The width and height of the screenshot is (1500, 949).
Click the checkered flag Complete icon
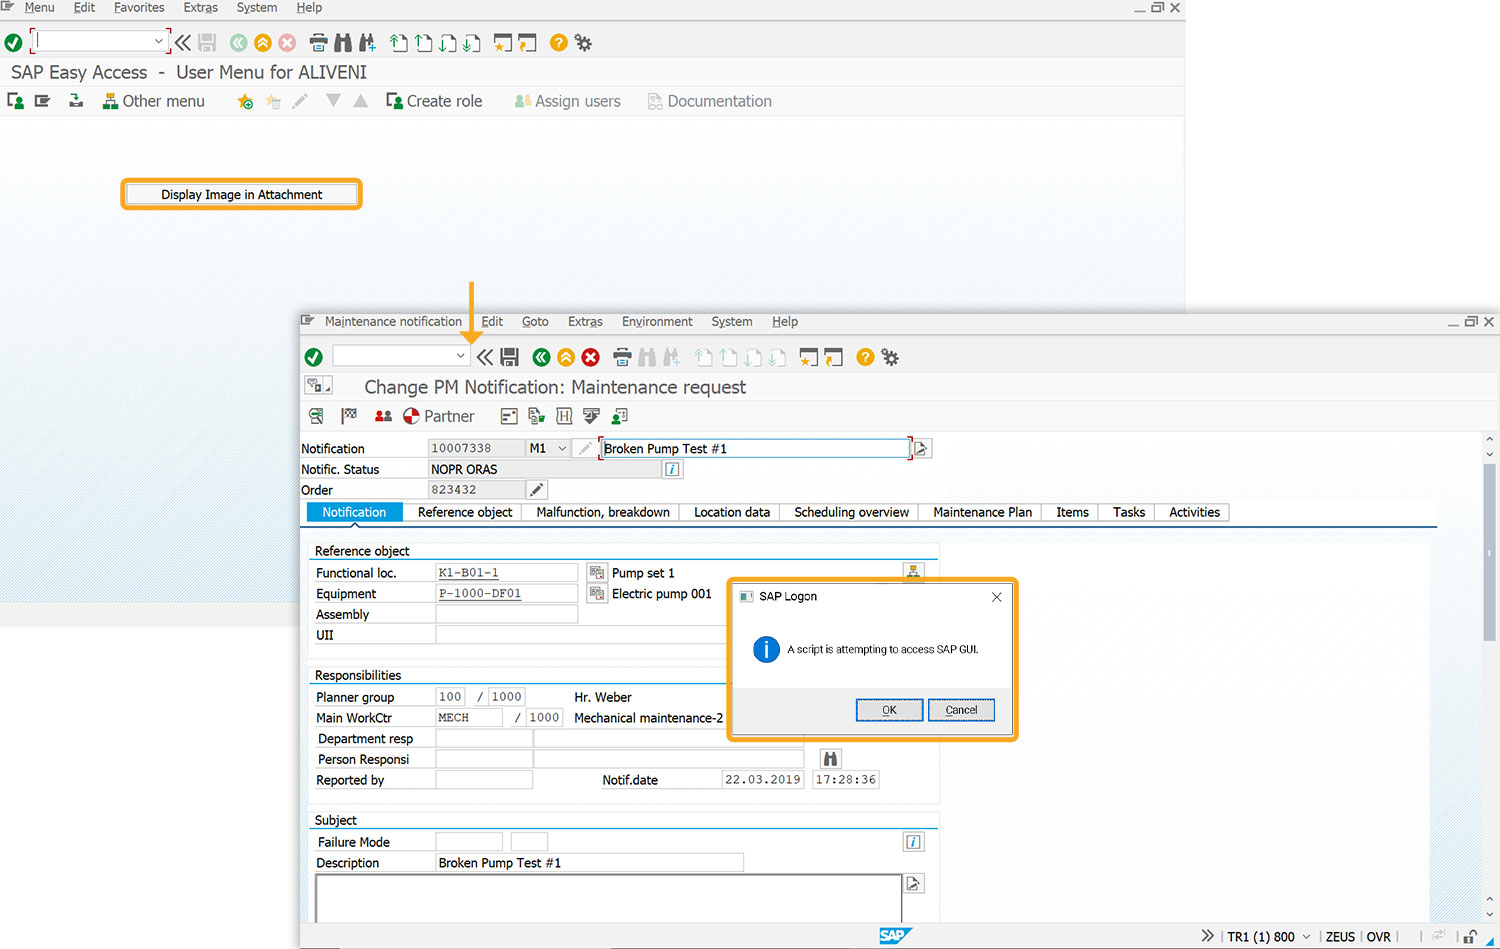click(348, 416)
